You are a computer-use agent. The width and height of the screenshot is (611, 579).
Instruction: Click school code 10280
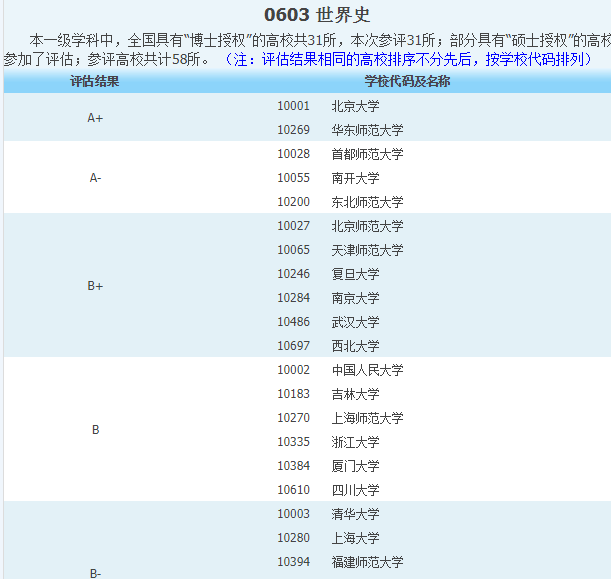(x=293, y=538)
